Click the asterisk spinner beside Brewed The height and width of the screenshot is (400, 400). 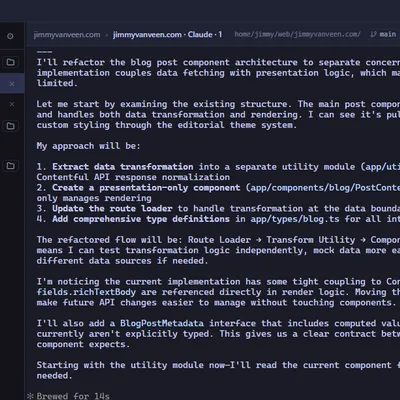30,396
